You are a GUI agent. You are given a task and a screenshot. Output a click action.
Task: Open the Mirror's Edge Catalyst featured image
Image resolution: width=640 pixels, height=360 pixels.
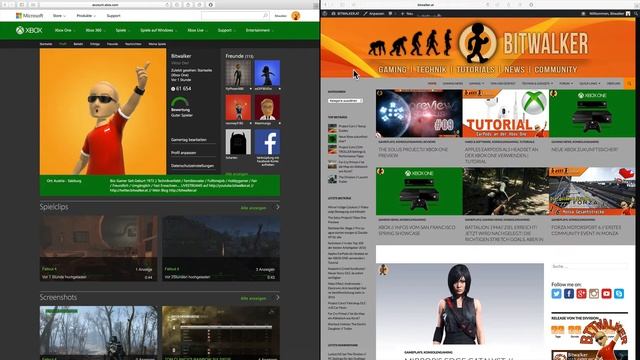click(460, 304)
